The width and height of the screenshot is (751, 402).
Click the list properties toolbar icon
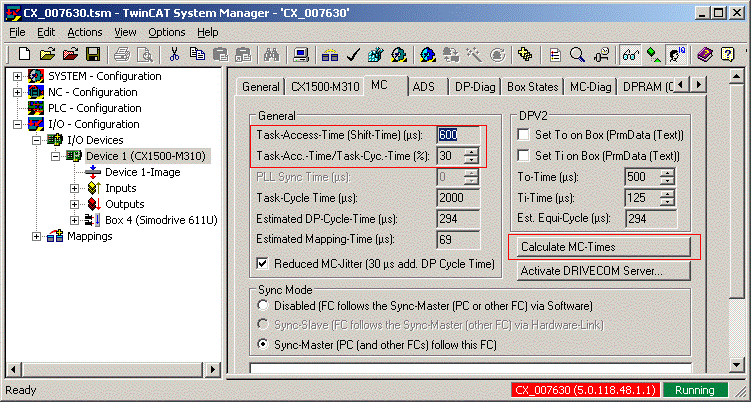point(555,54)
